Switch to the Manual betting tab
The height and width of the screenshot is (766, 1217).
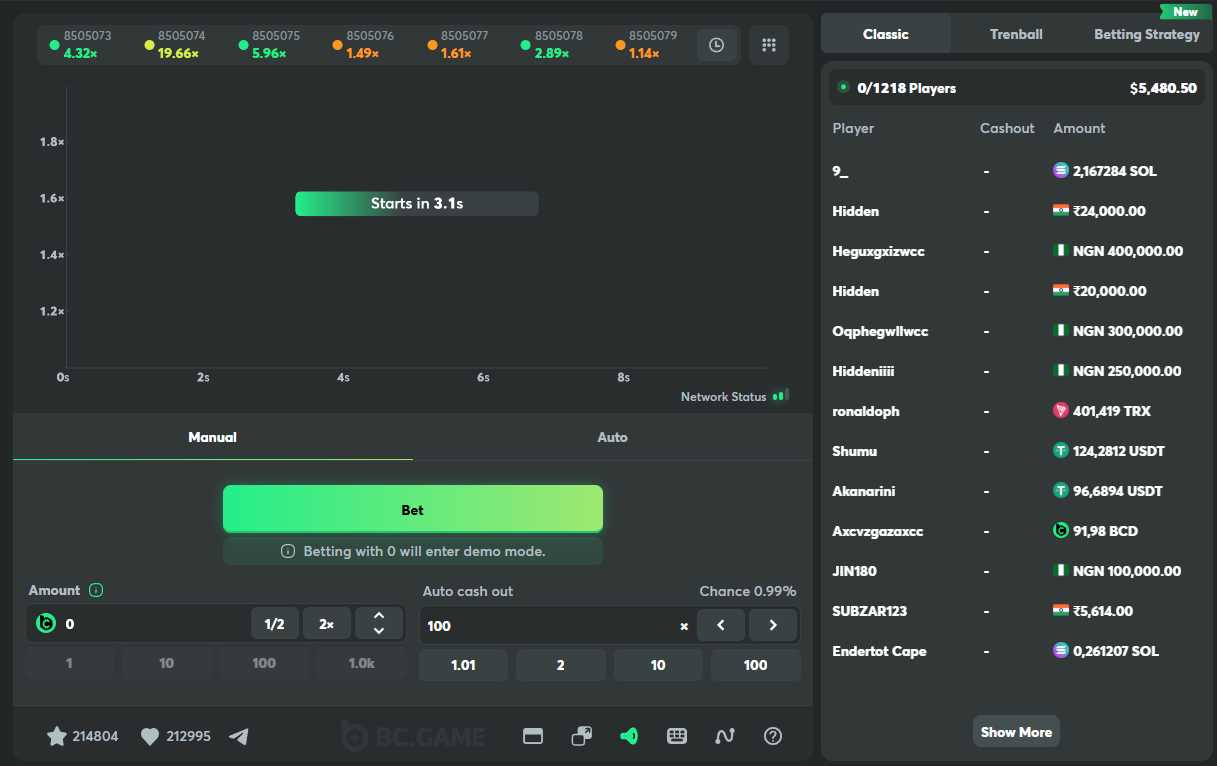(213, 437)
